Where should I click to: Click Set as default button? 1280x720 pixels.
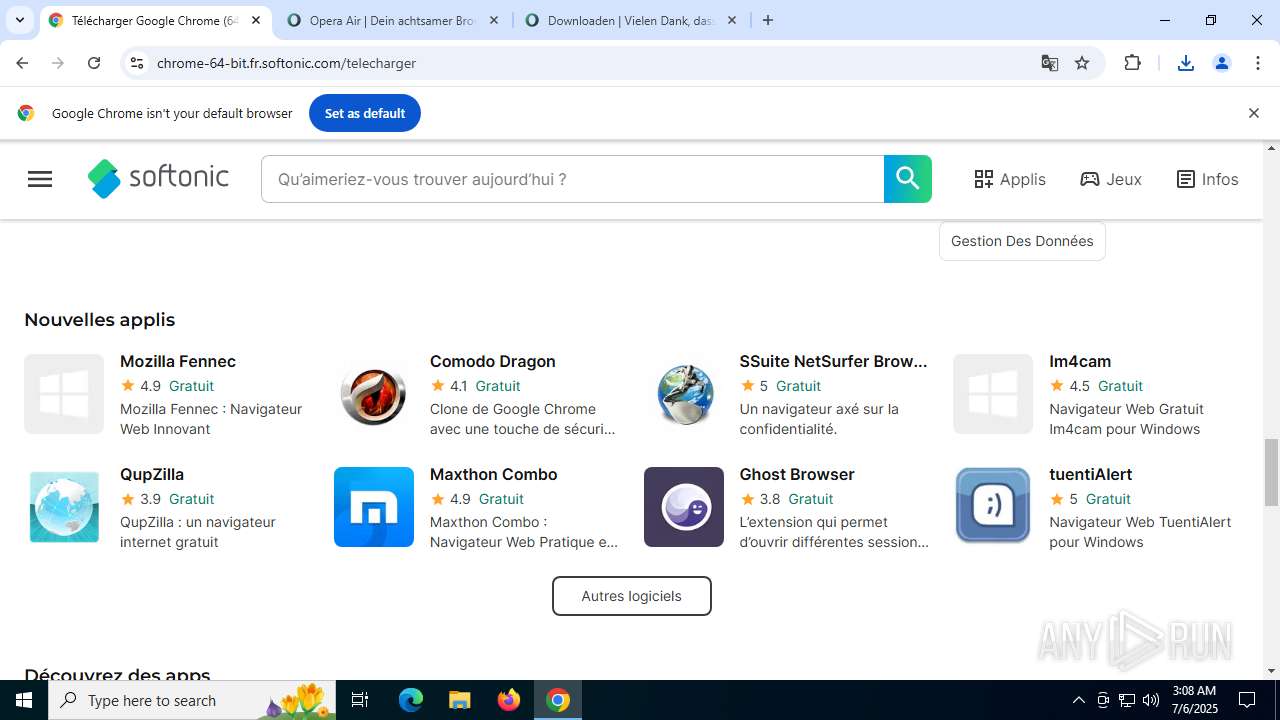(365, 113)
